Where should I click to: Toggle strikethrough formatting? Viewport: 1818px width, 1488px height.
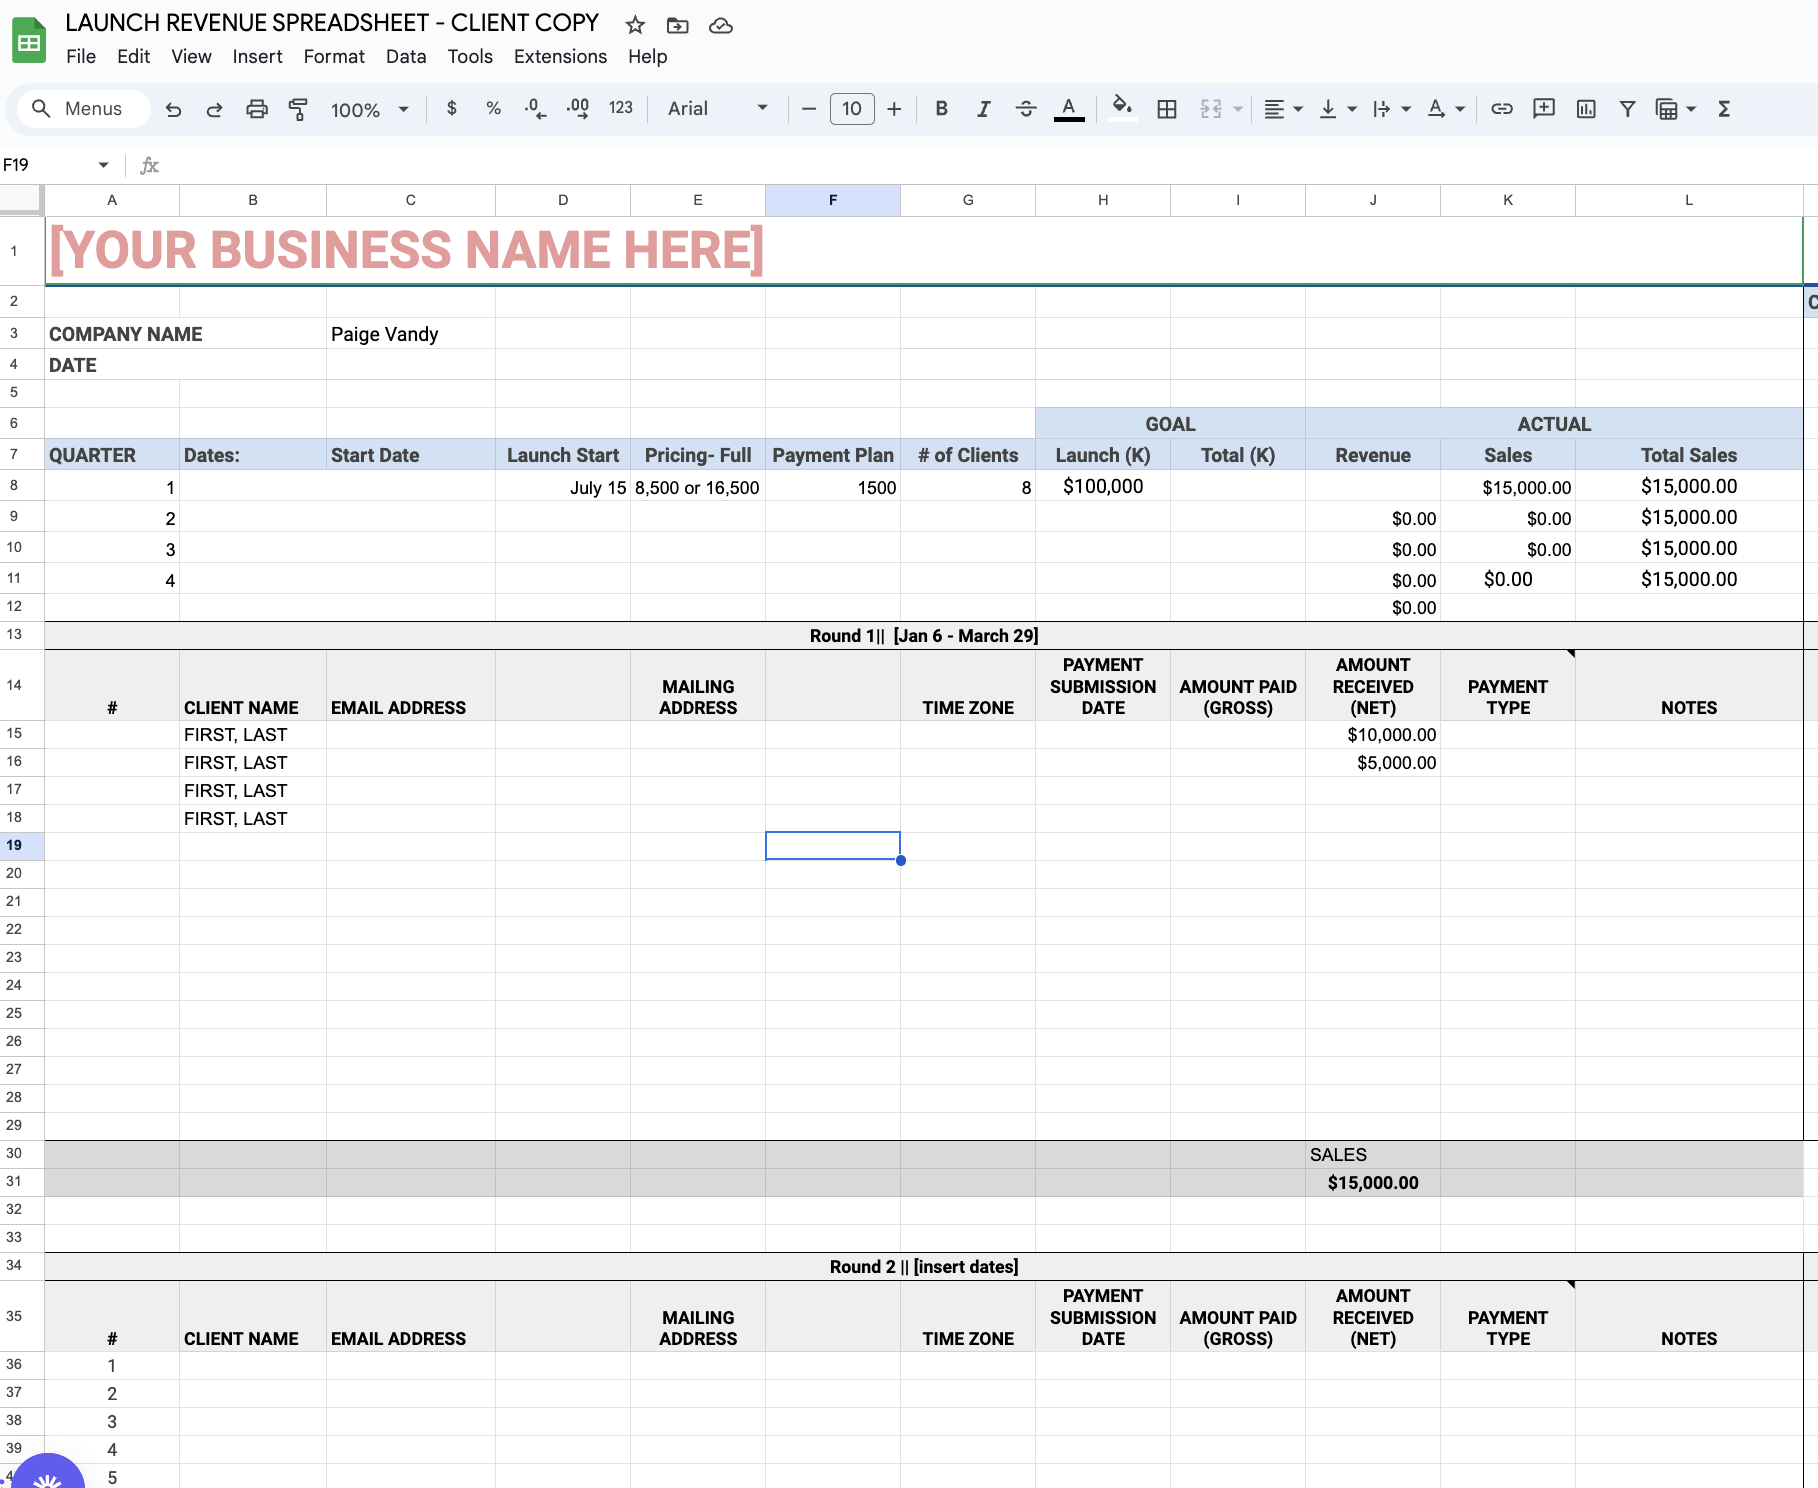tap(1025, 109)
